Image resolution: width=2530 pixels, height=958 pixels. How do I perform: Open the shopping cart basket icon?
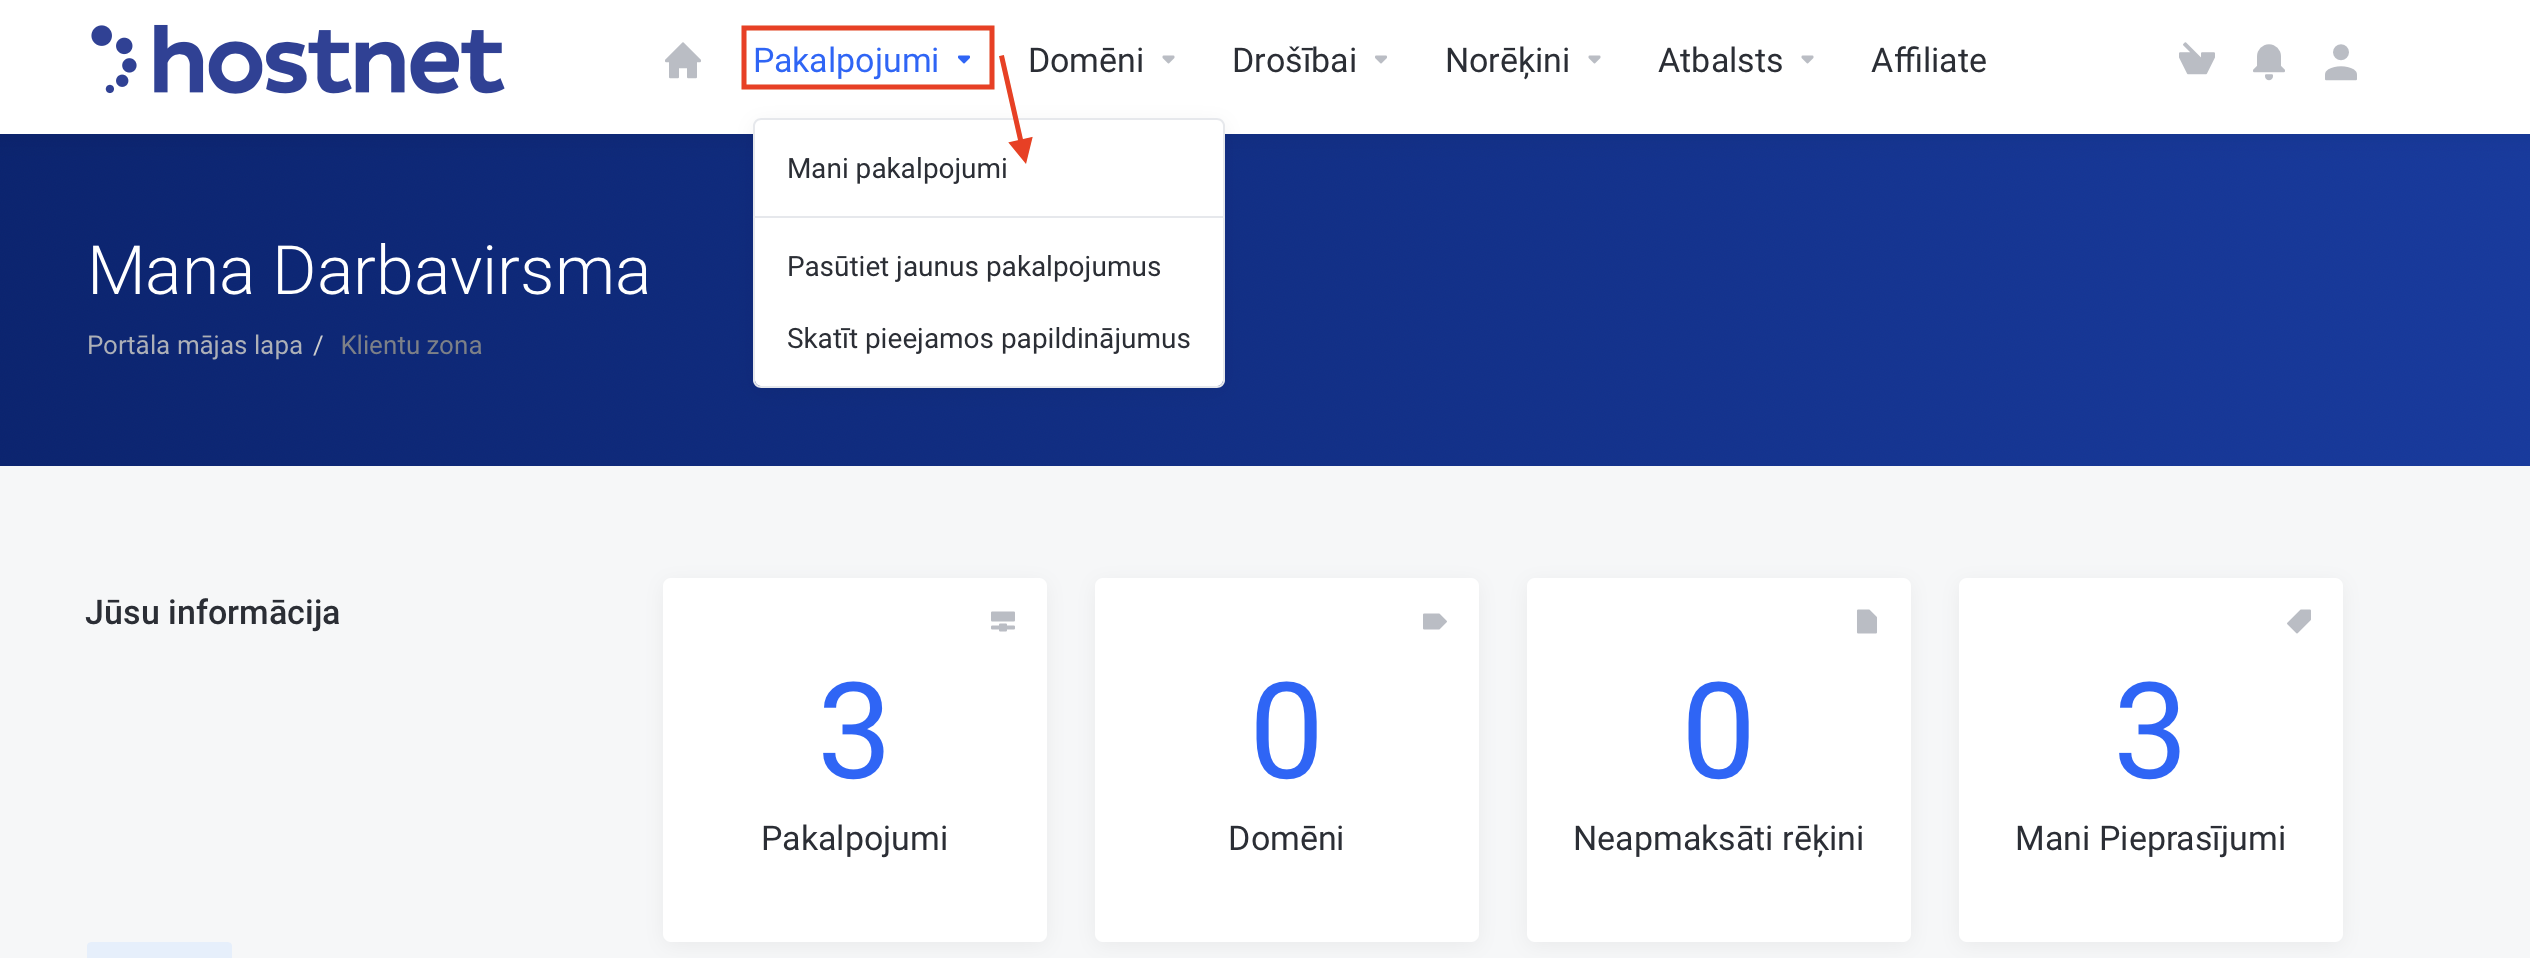[x=2196, y=61]
